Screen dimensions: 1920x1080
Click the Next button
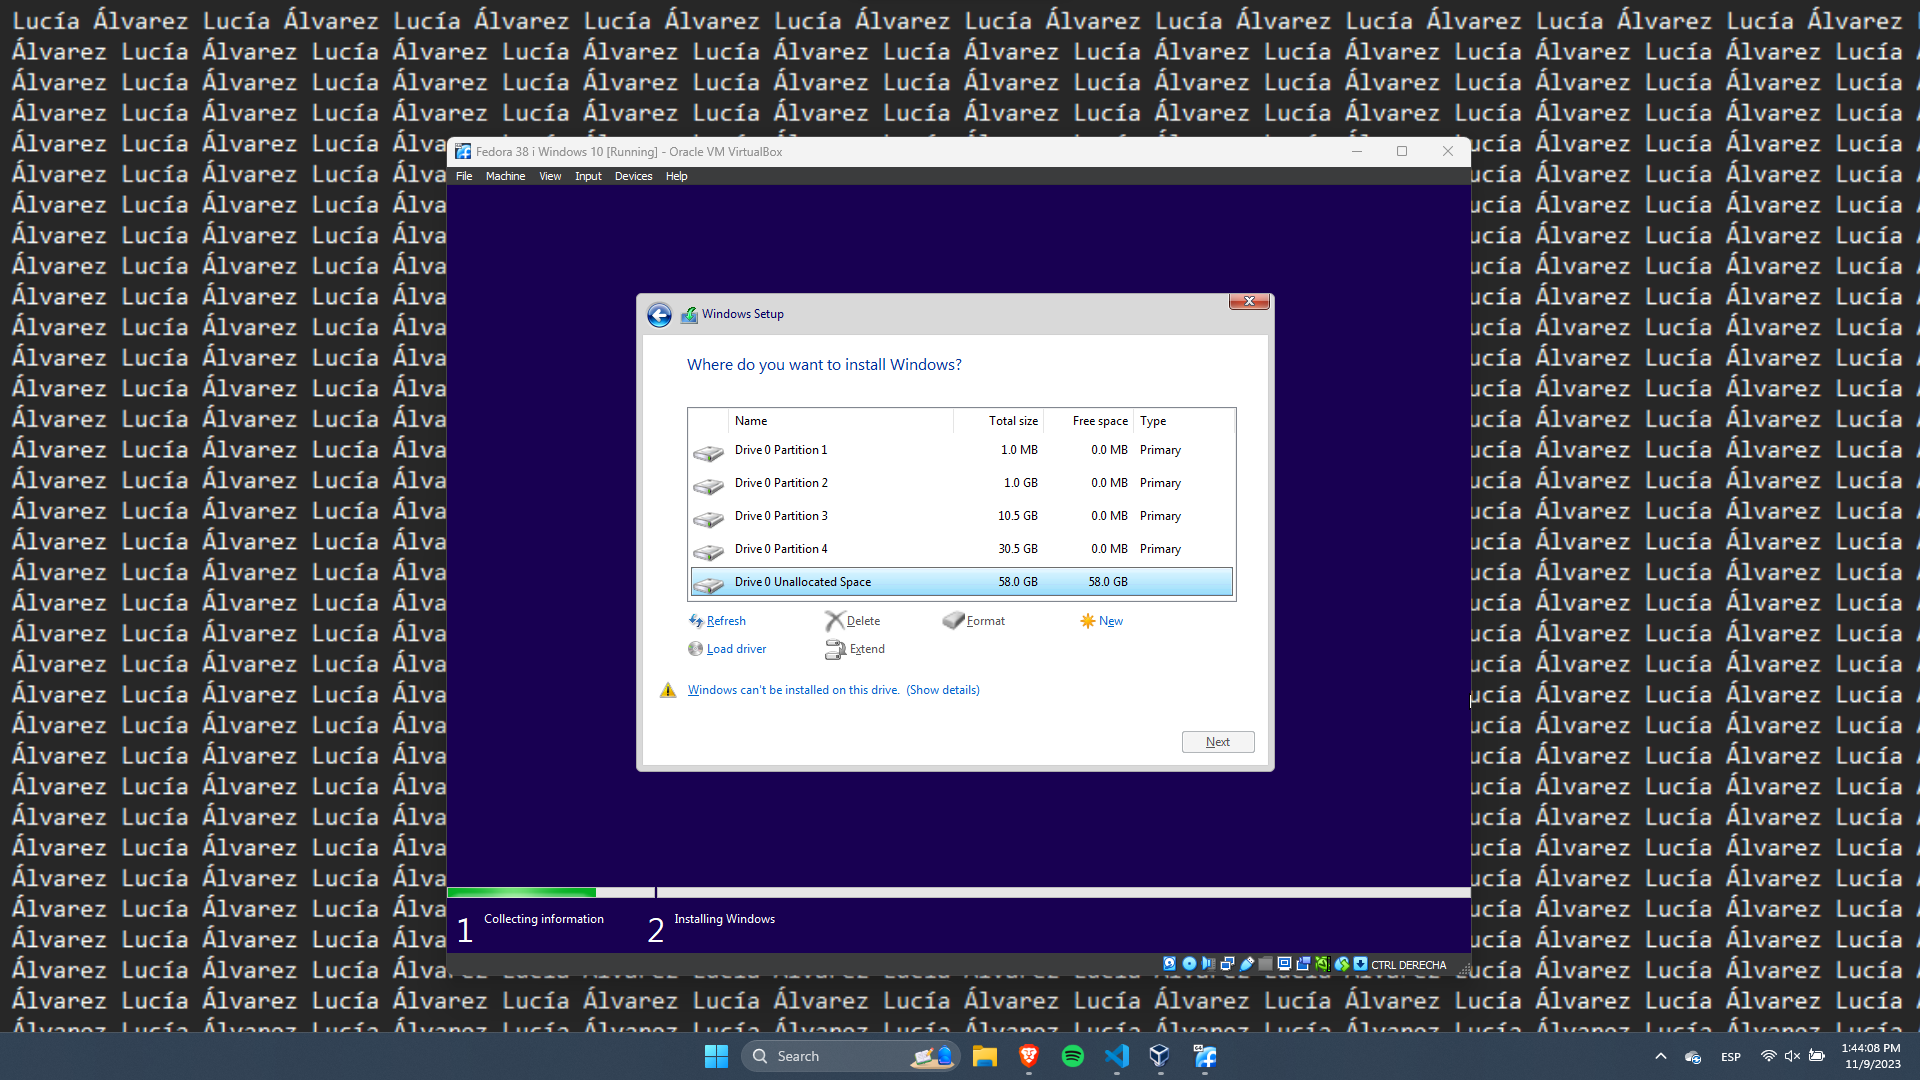1217,742
